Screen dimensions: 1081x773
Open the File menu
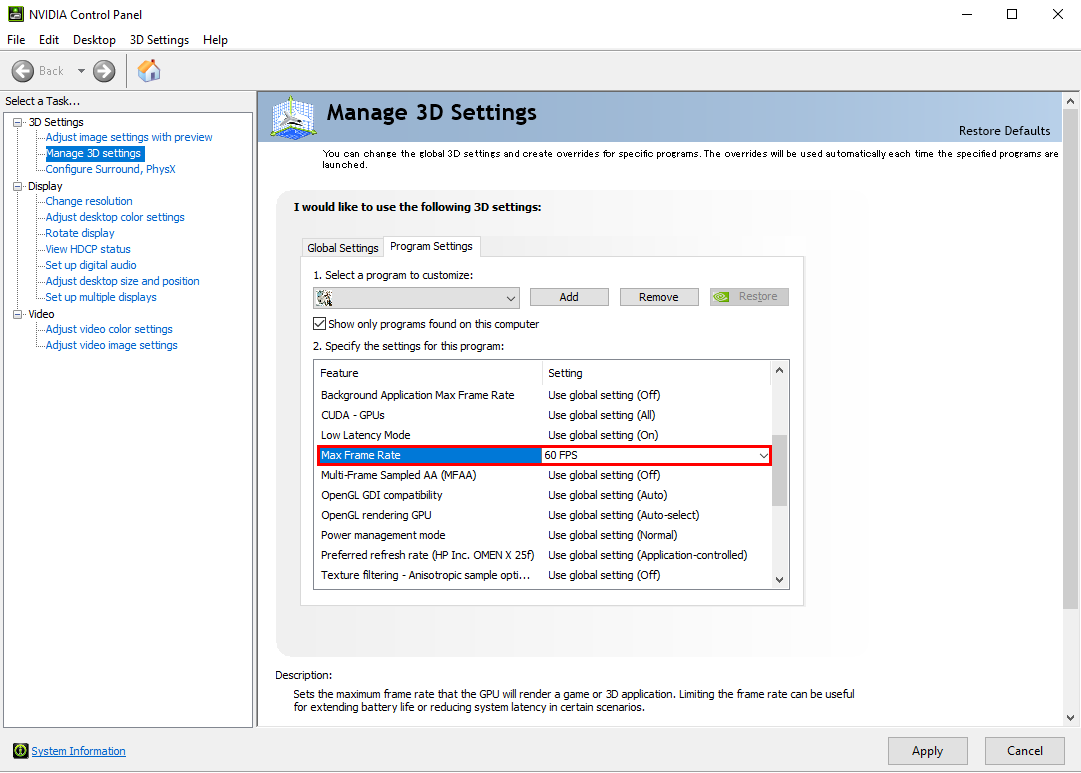tap(16, 40)
